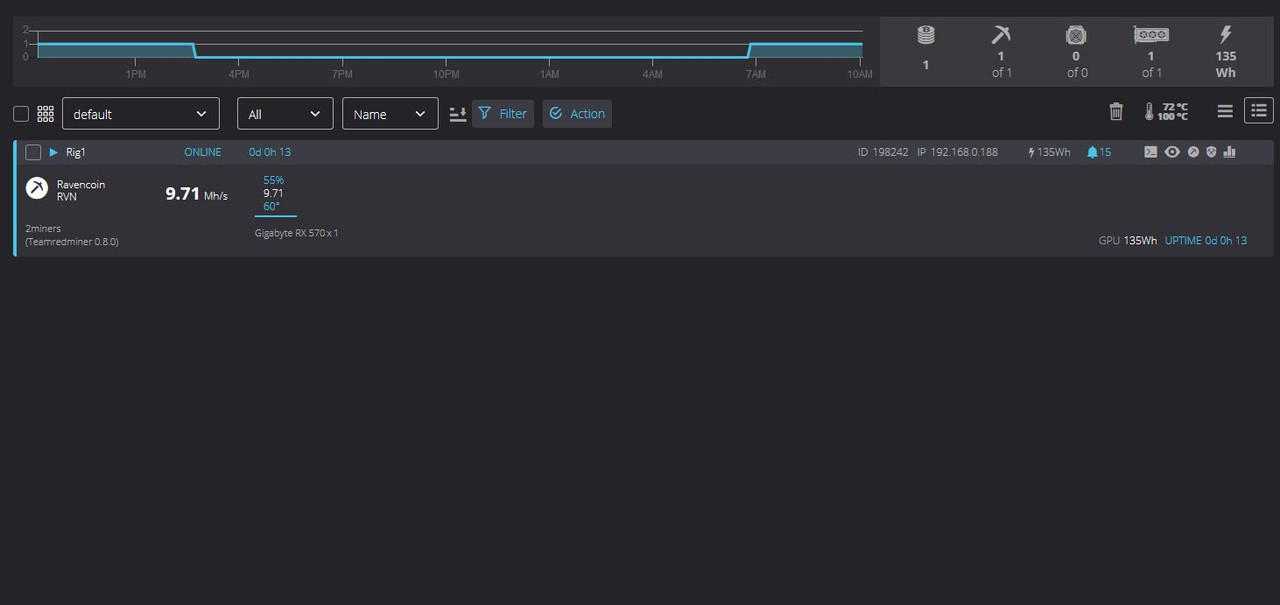Open Rig1 statistics bar chart icon

(x=1229, y=152)
